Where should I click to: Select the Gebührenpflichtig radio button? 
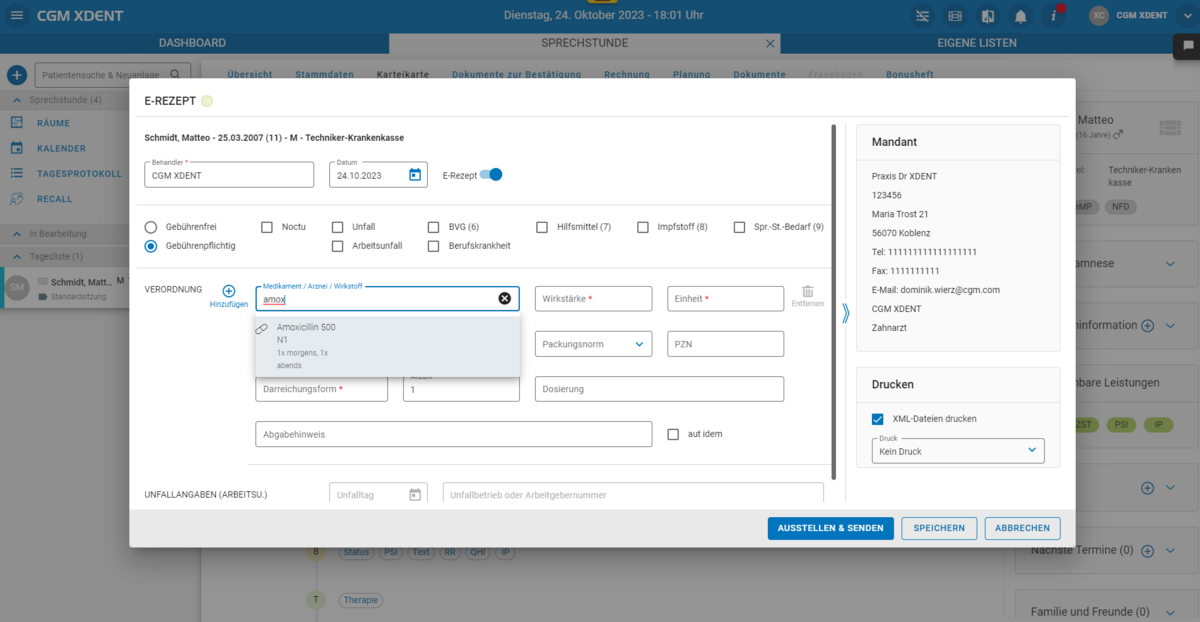tap(151, 246)
